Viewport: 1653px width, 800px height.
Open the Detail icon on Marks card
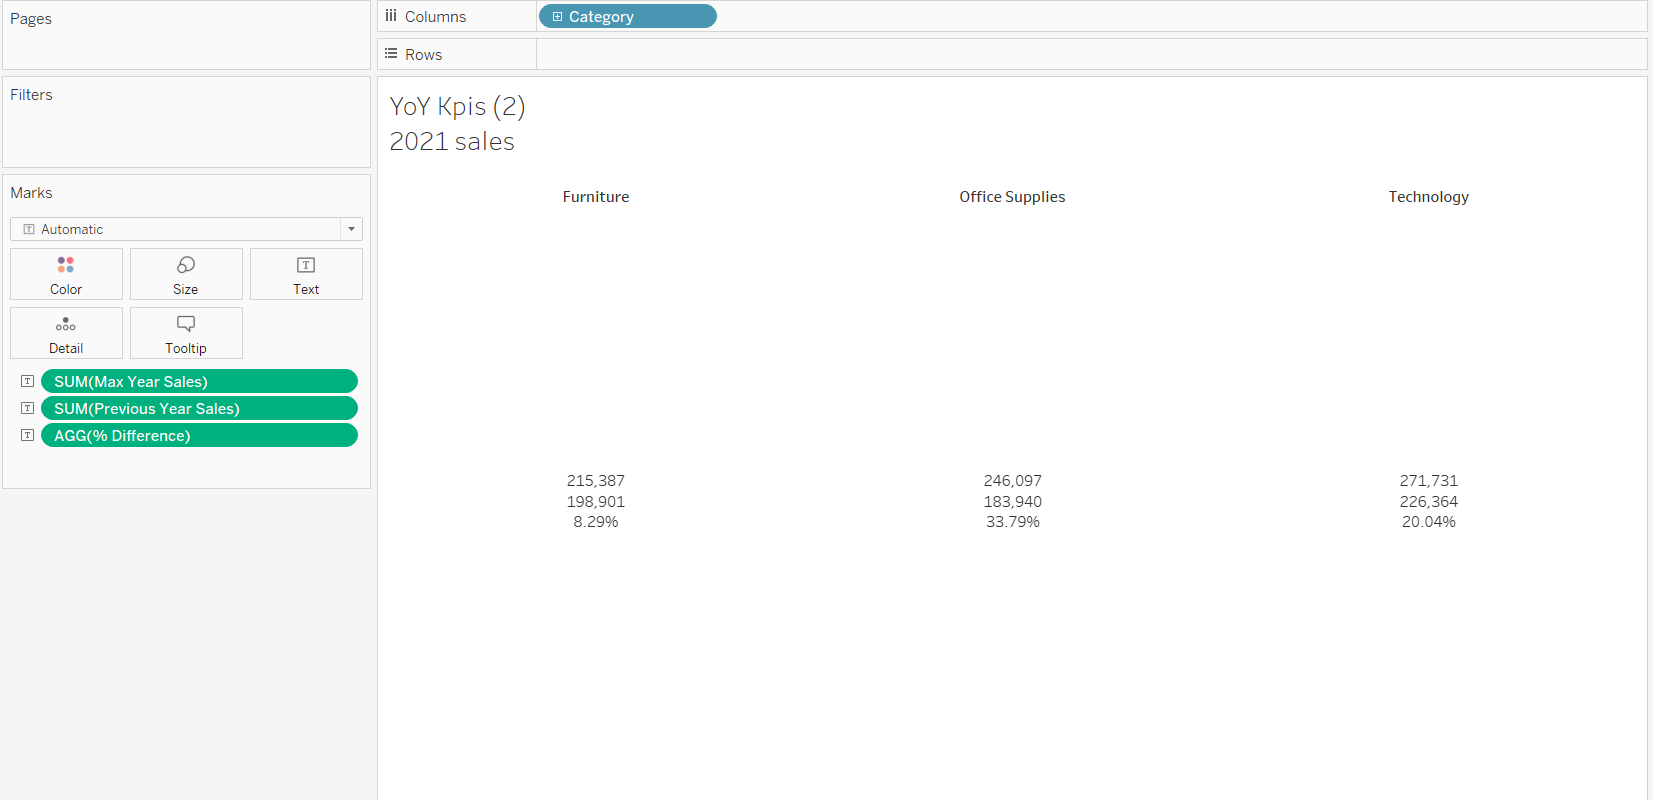(x=66, y=324)
